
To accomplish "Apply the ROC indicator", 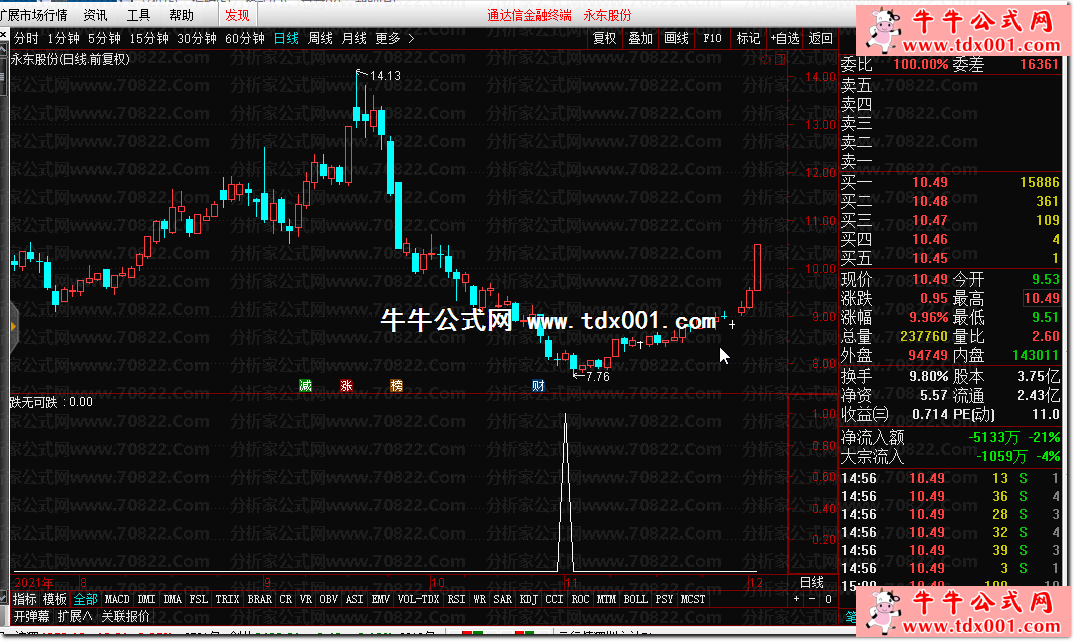I will click(581, 599).
